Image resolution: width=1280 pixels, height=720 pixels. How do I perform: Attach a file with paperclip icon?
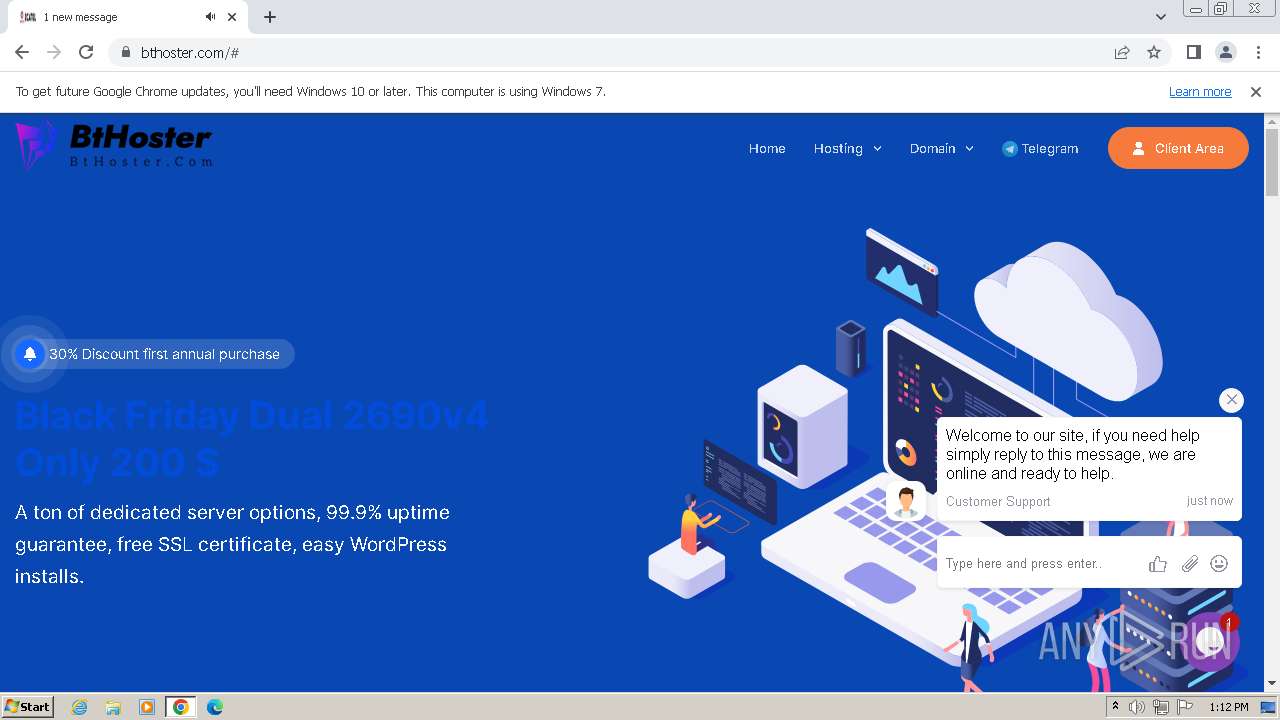click(1189, 564)
